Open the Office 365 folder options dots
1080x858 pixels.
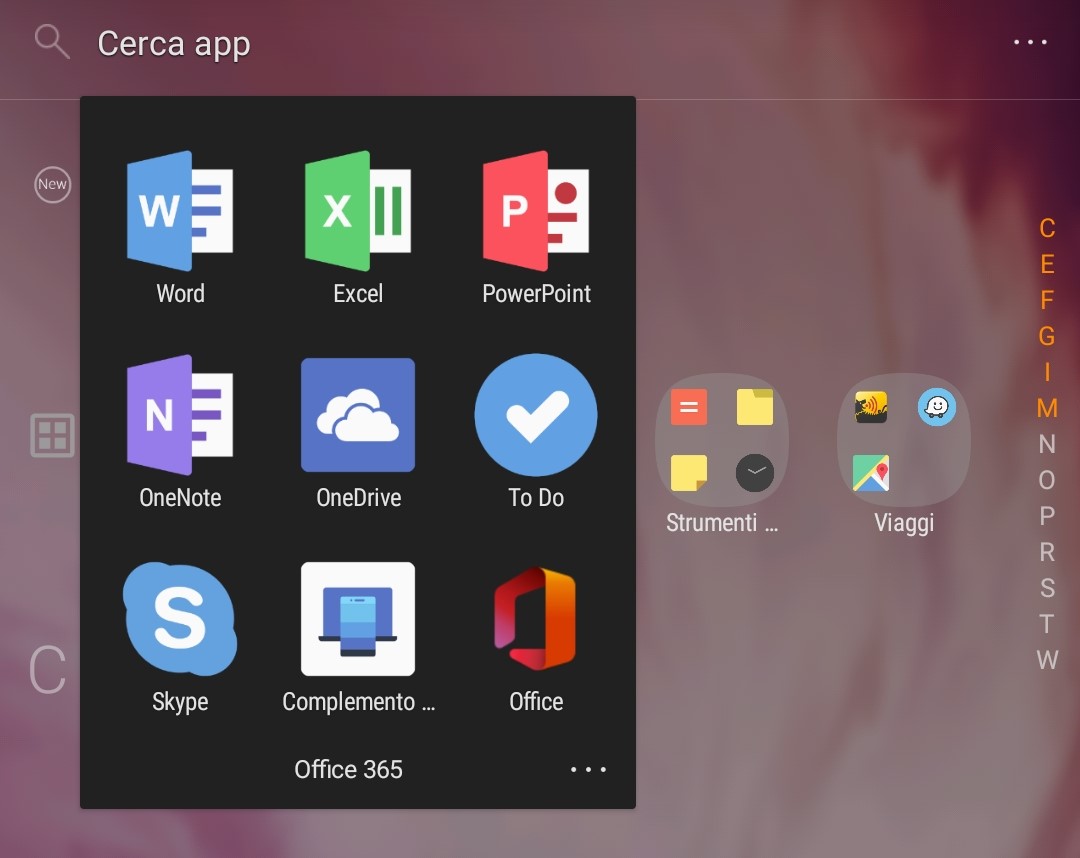(588, 769)
